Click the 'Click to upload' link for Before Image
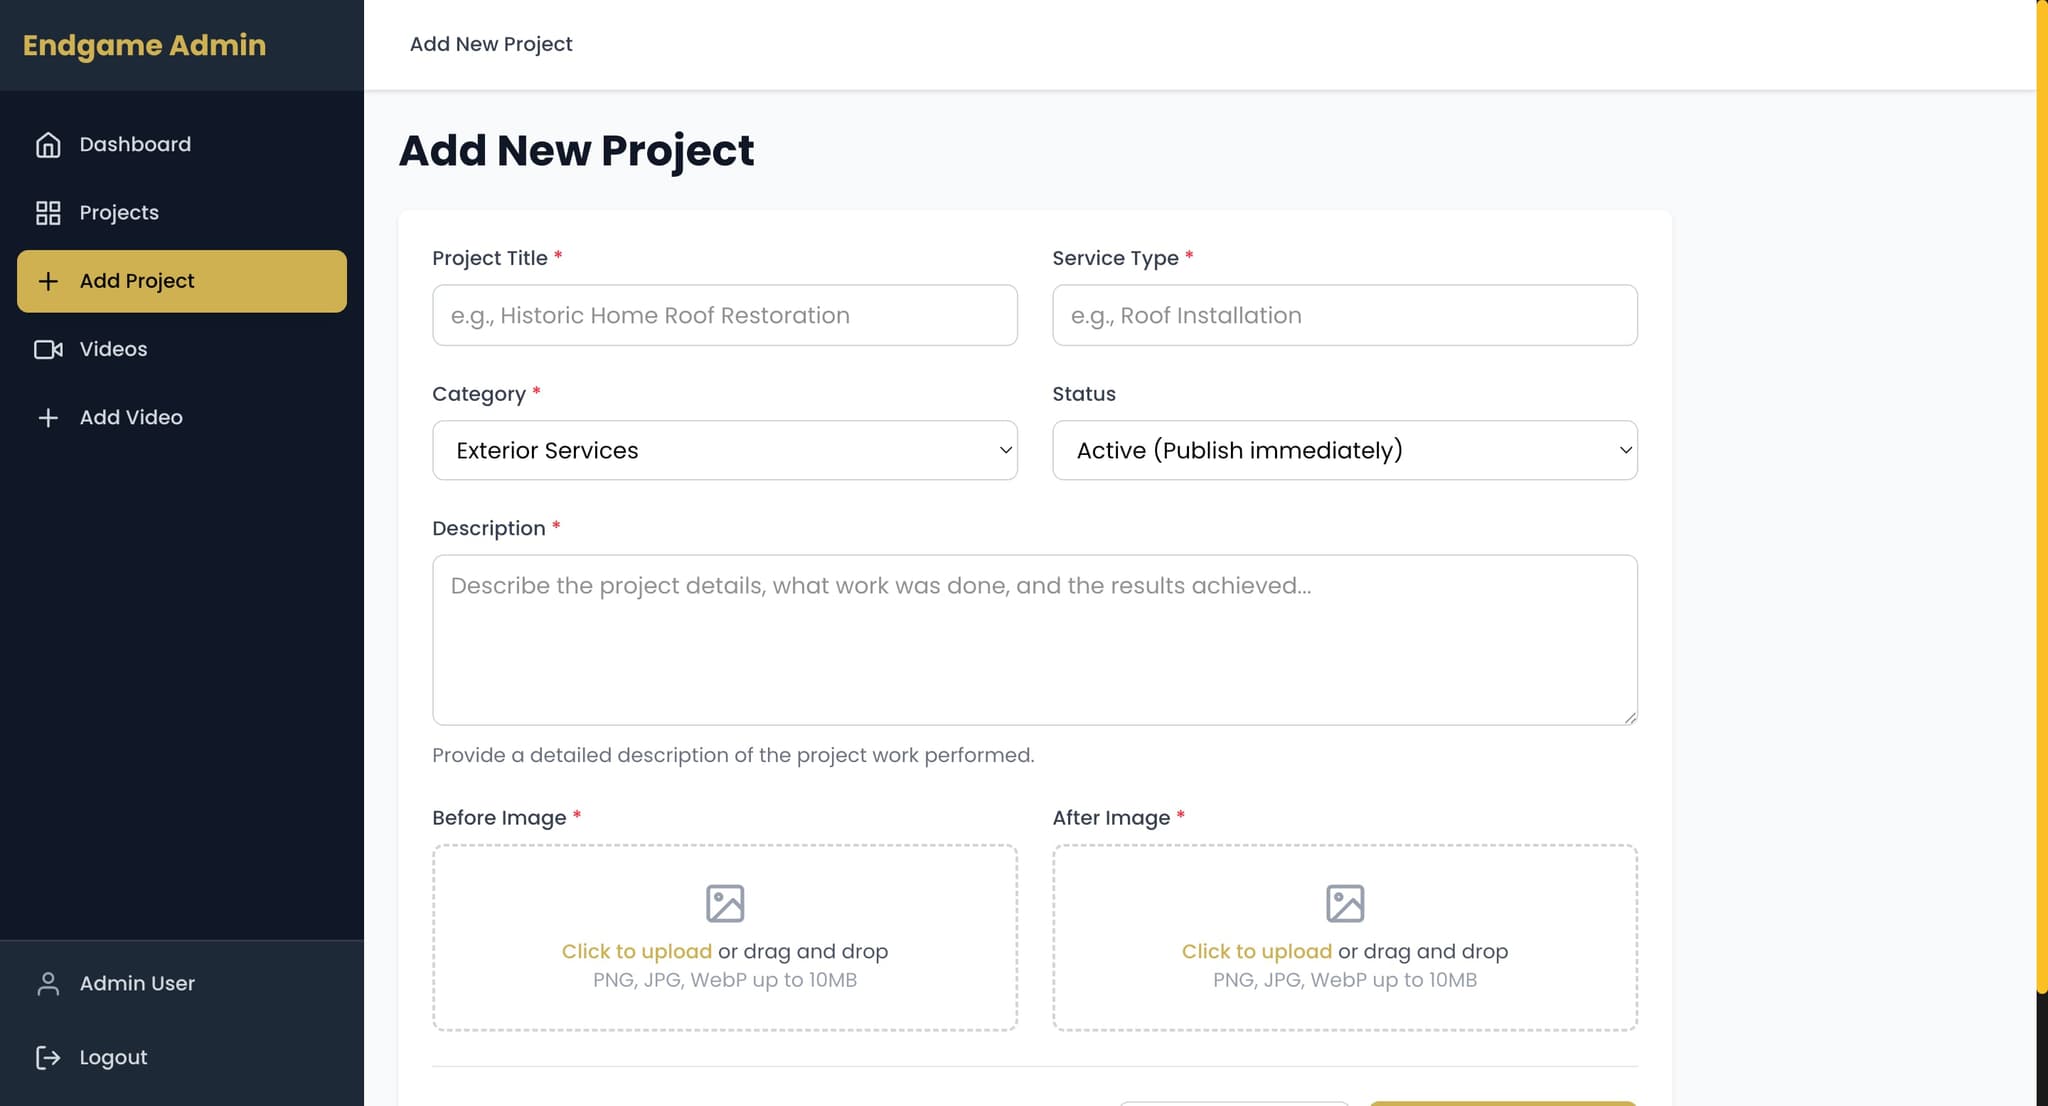 point(636,951)
